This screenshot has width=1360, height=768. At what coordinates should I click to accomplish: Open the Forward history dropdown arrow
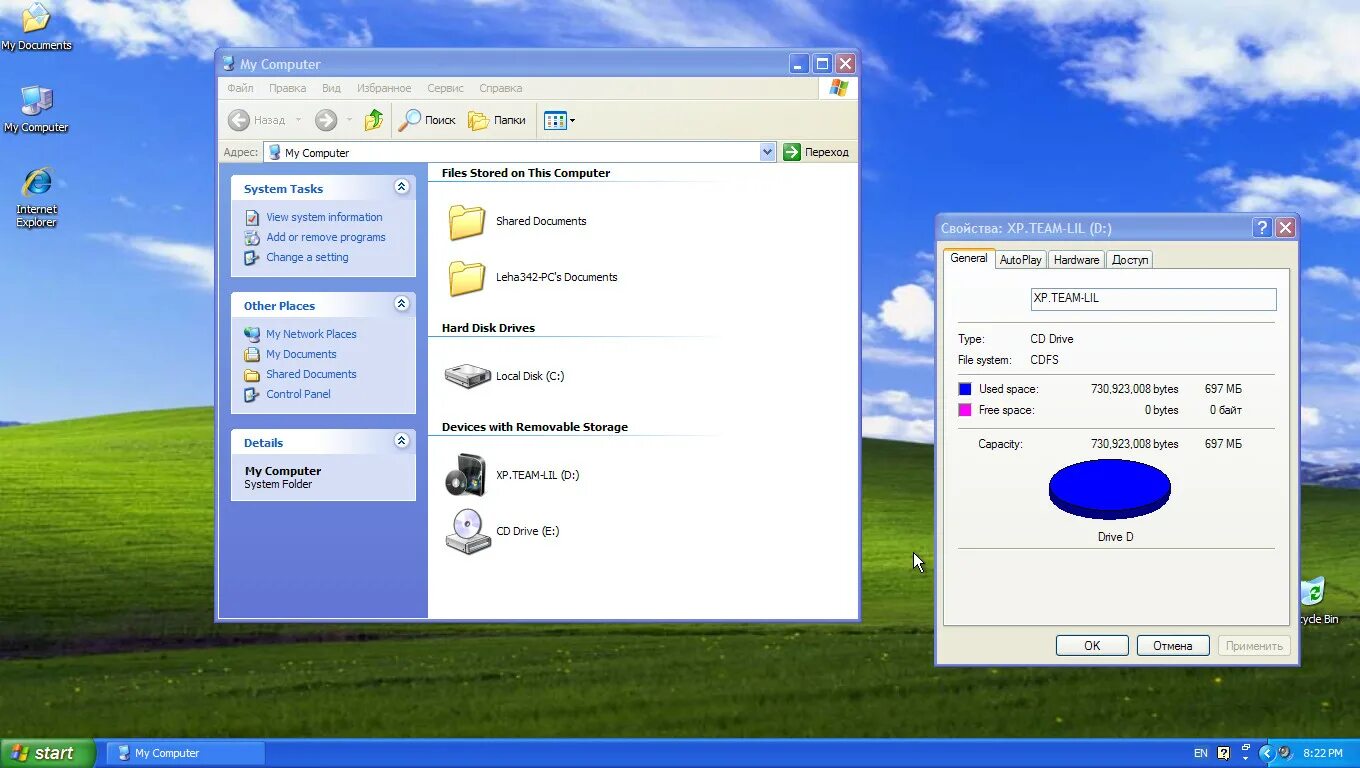(x=349, y=120)
